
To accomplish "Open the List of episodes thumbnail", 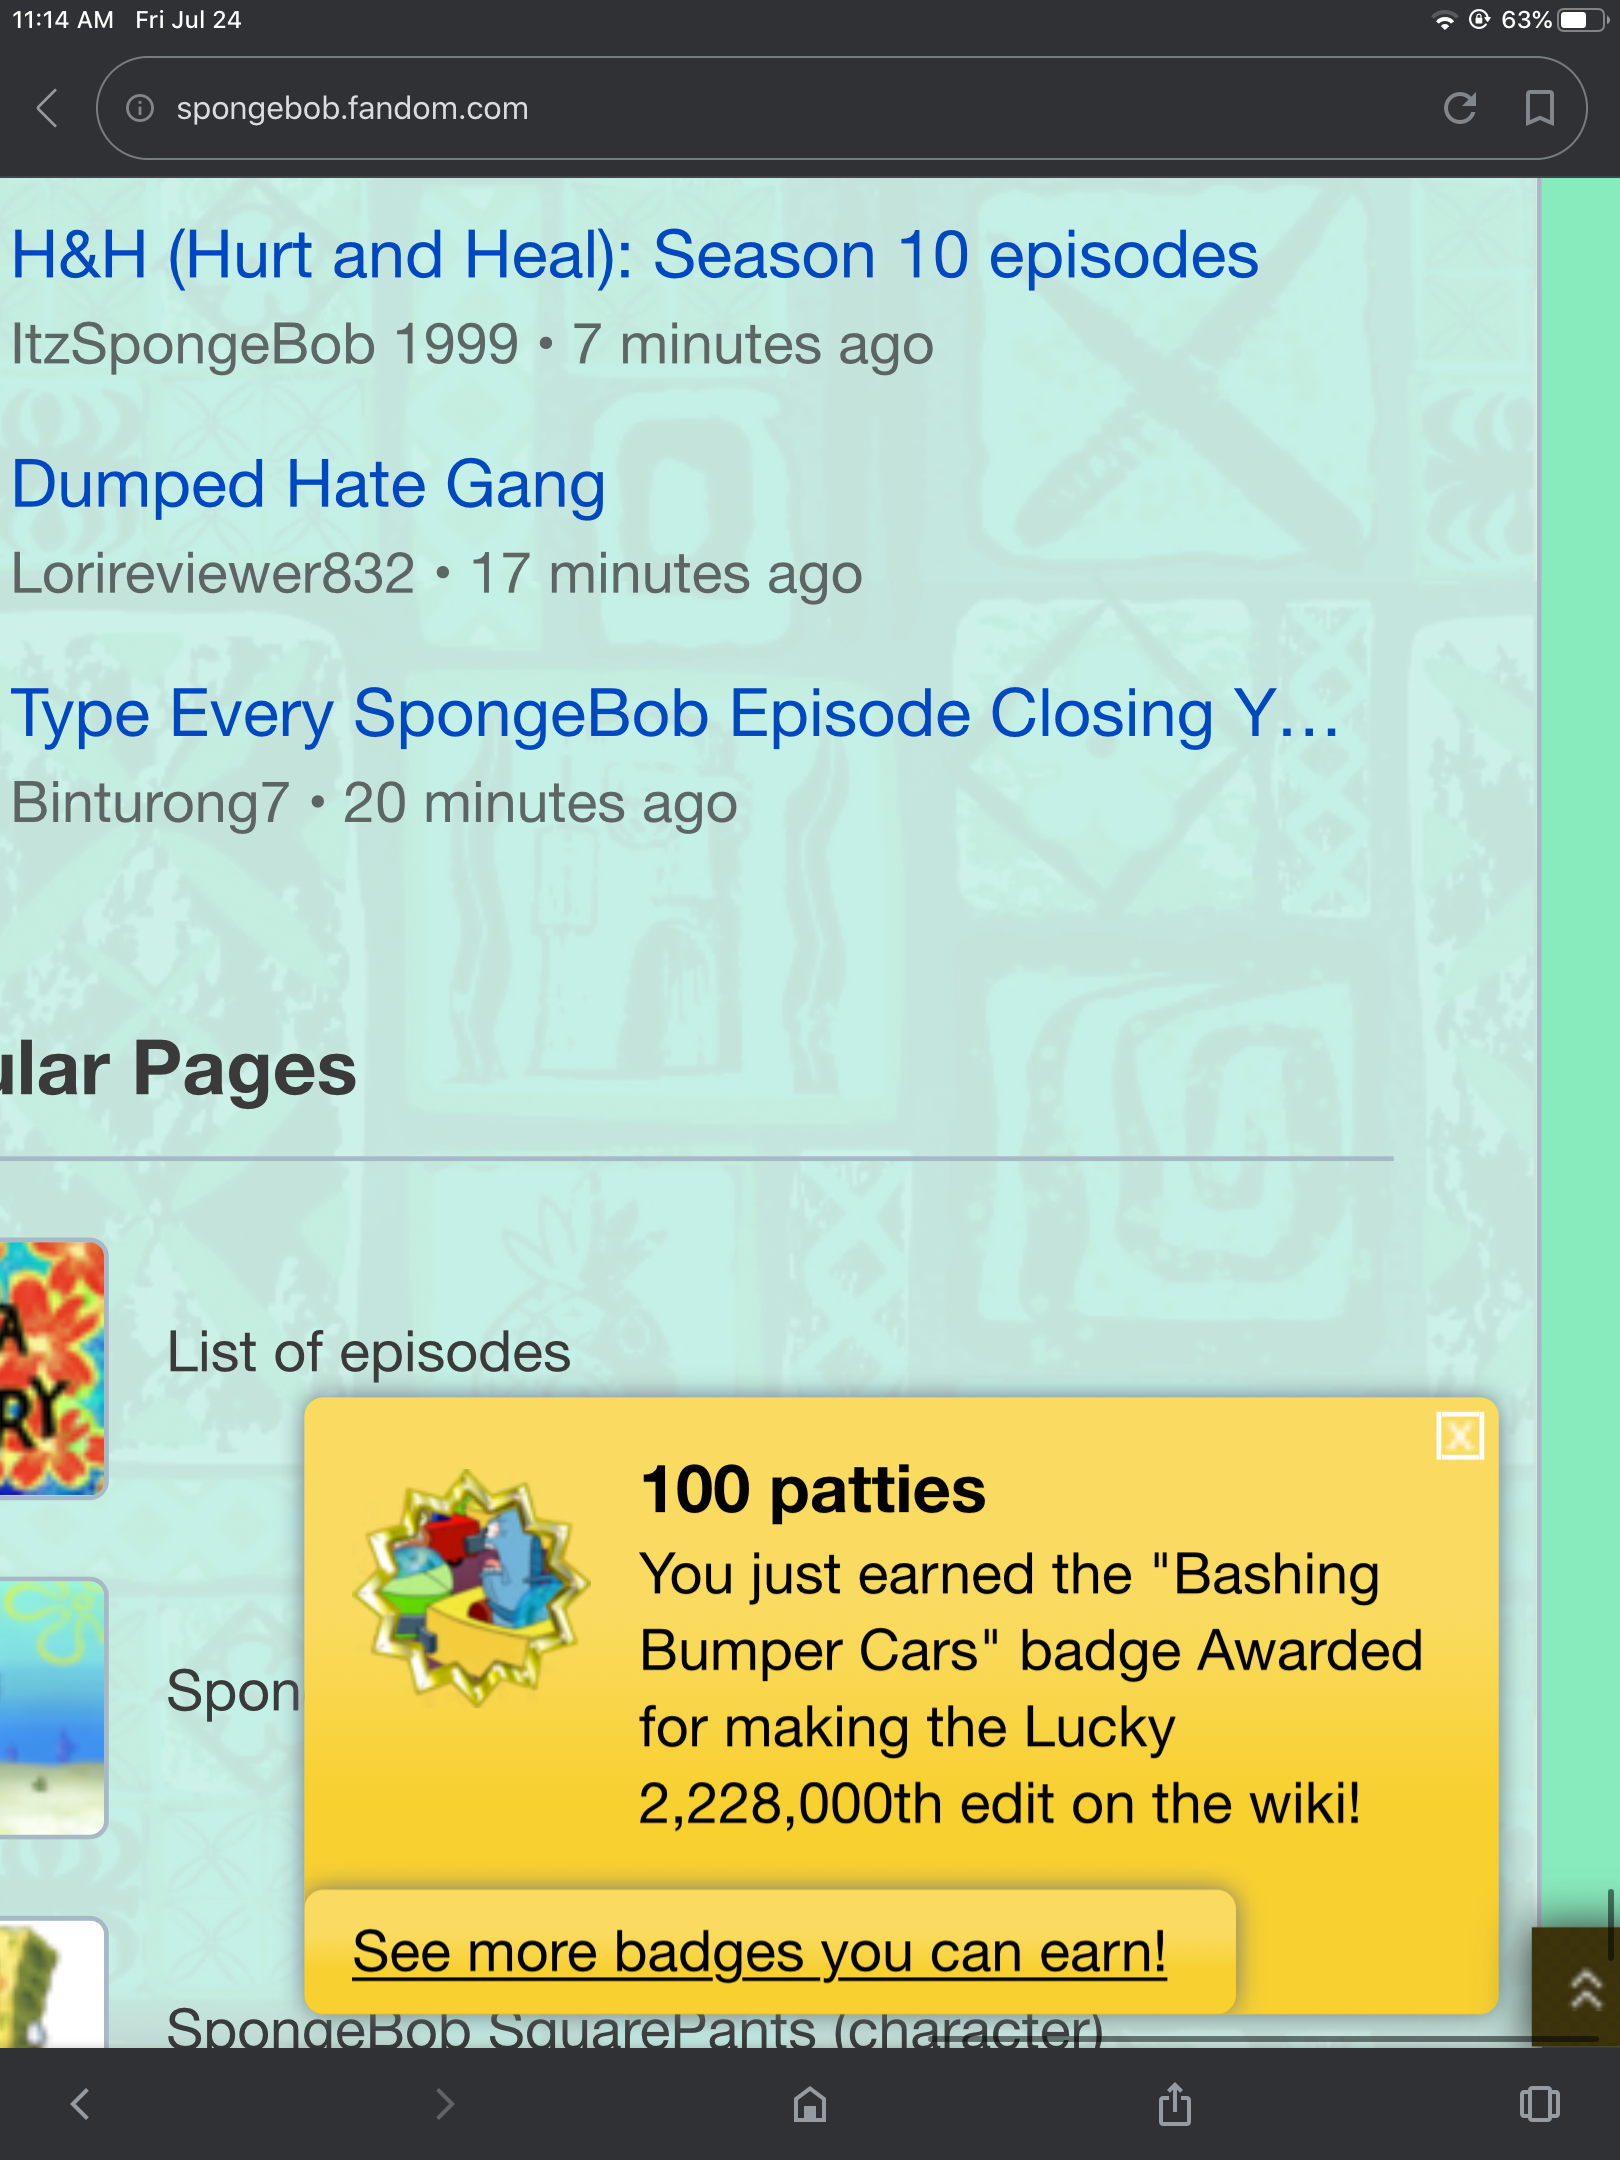I will tap(52, 1368).
